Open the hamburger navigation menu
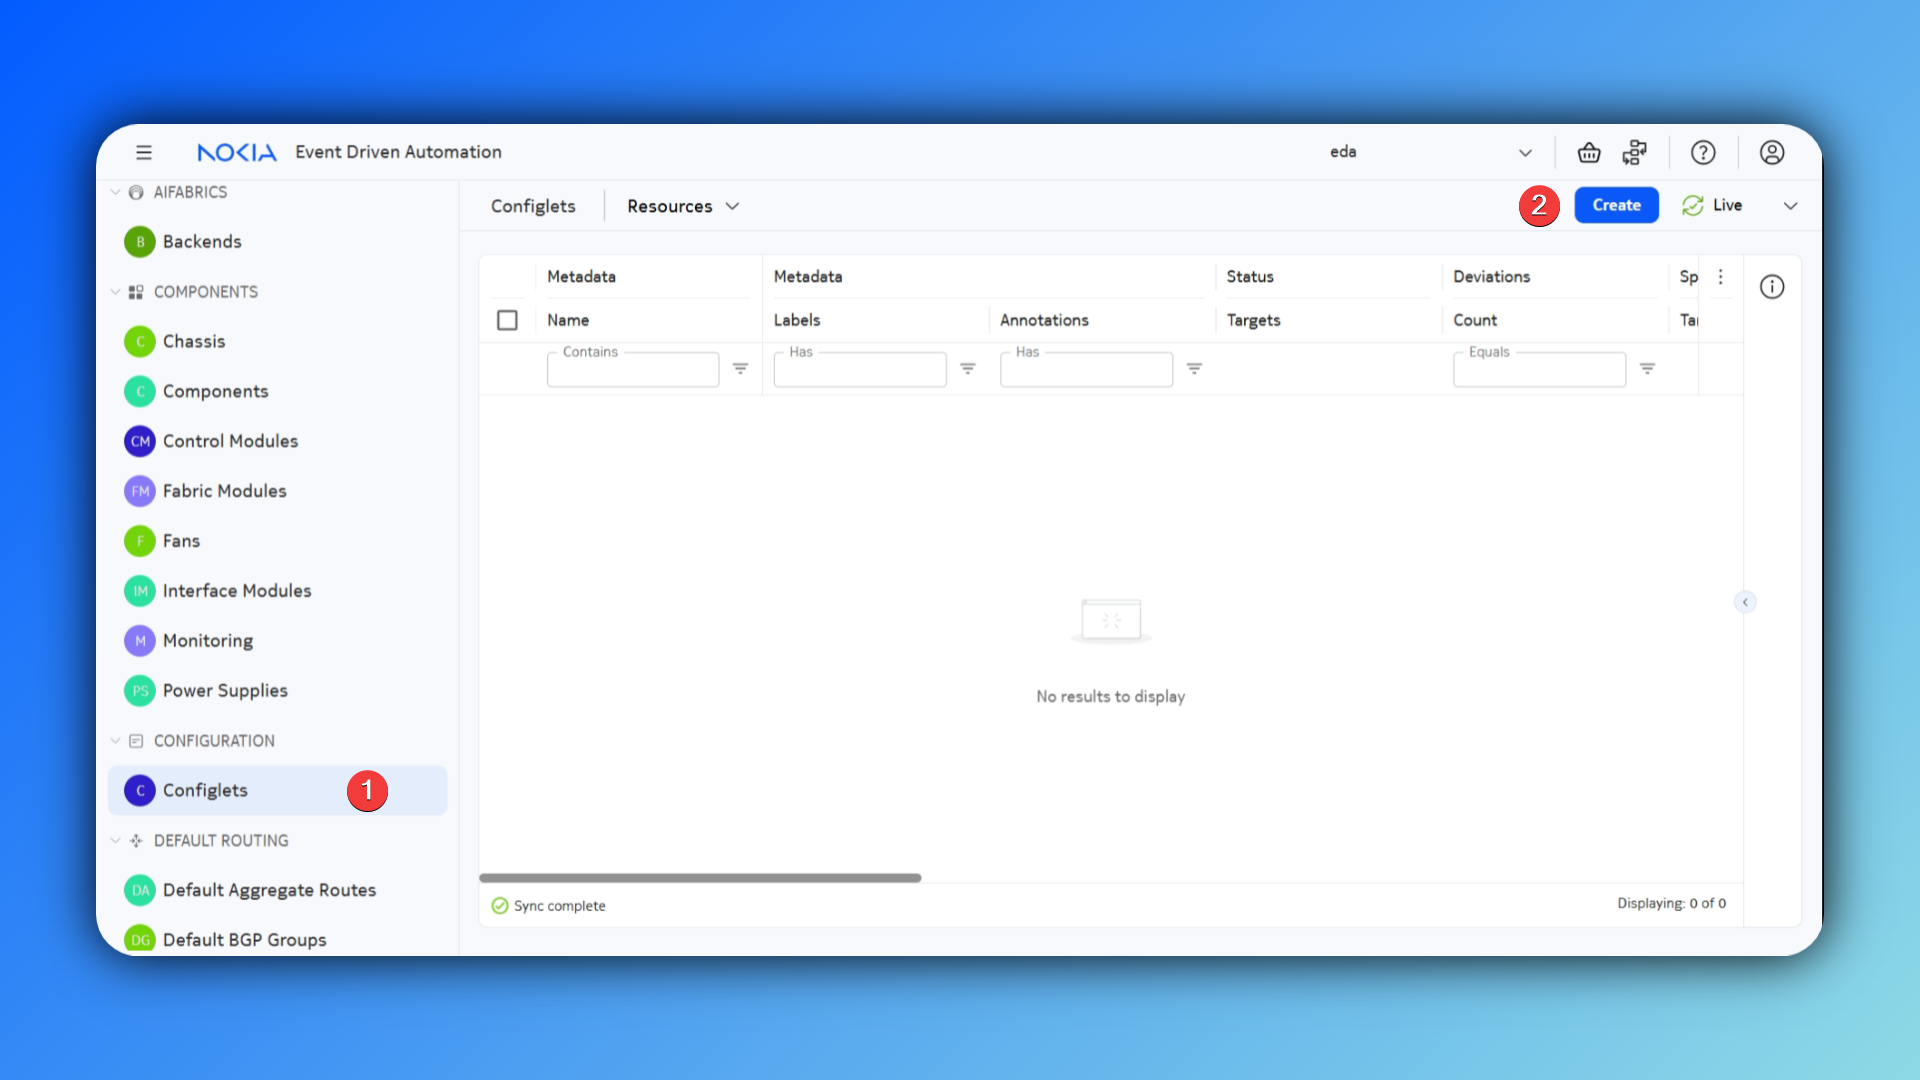Screen dimensions: 1920x1080 click(x=144, y=152)
